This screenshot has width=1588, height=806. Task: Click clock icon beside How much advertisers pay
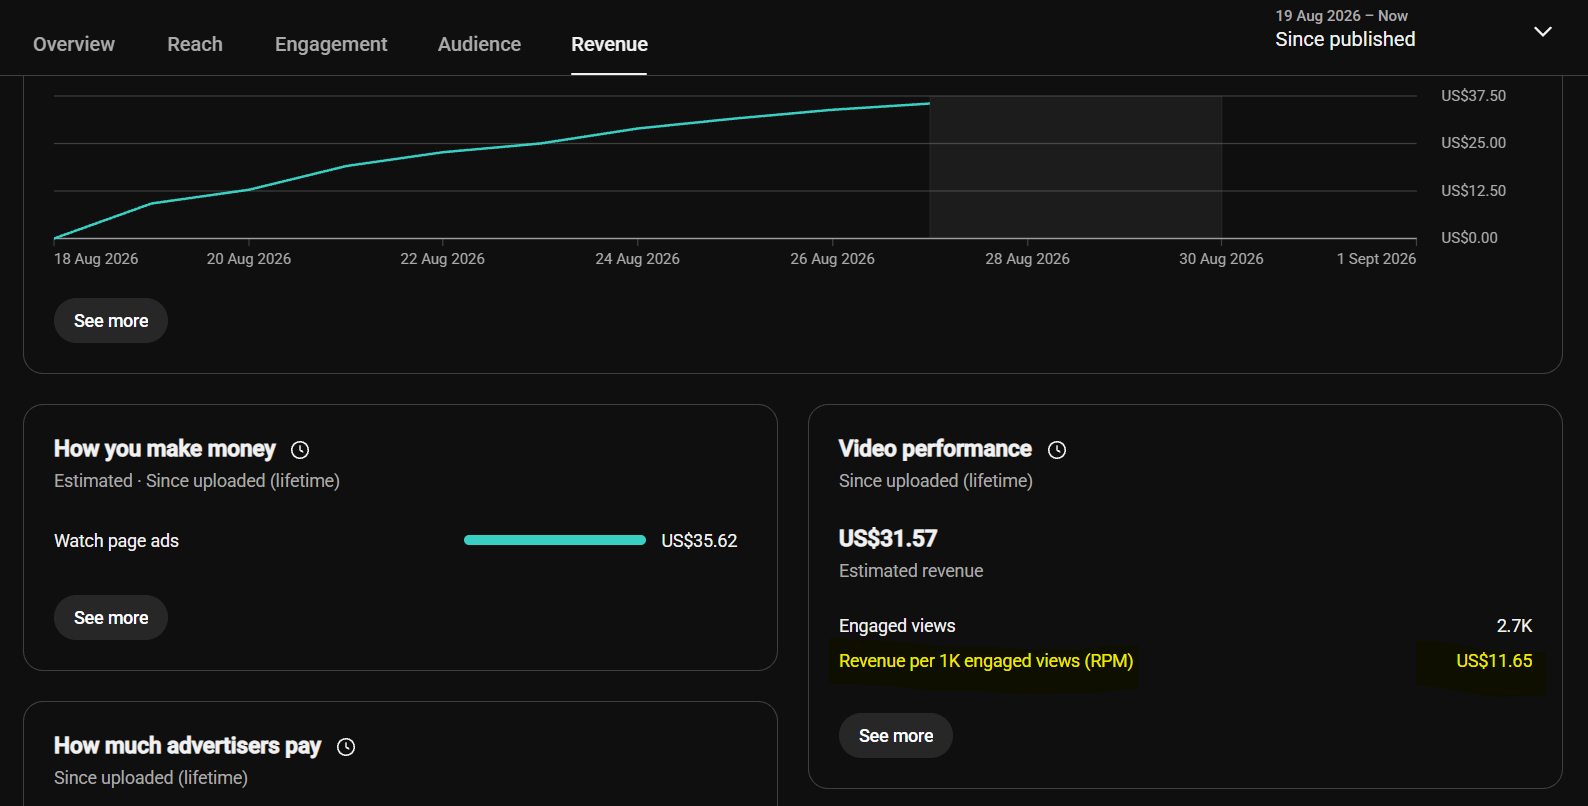(x=346, y=747)
